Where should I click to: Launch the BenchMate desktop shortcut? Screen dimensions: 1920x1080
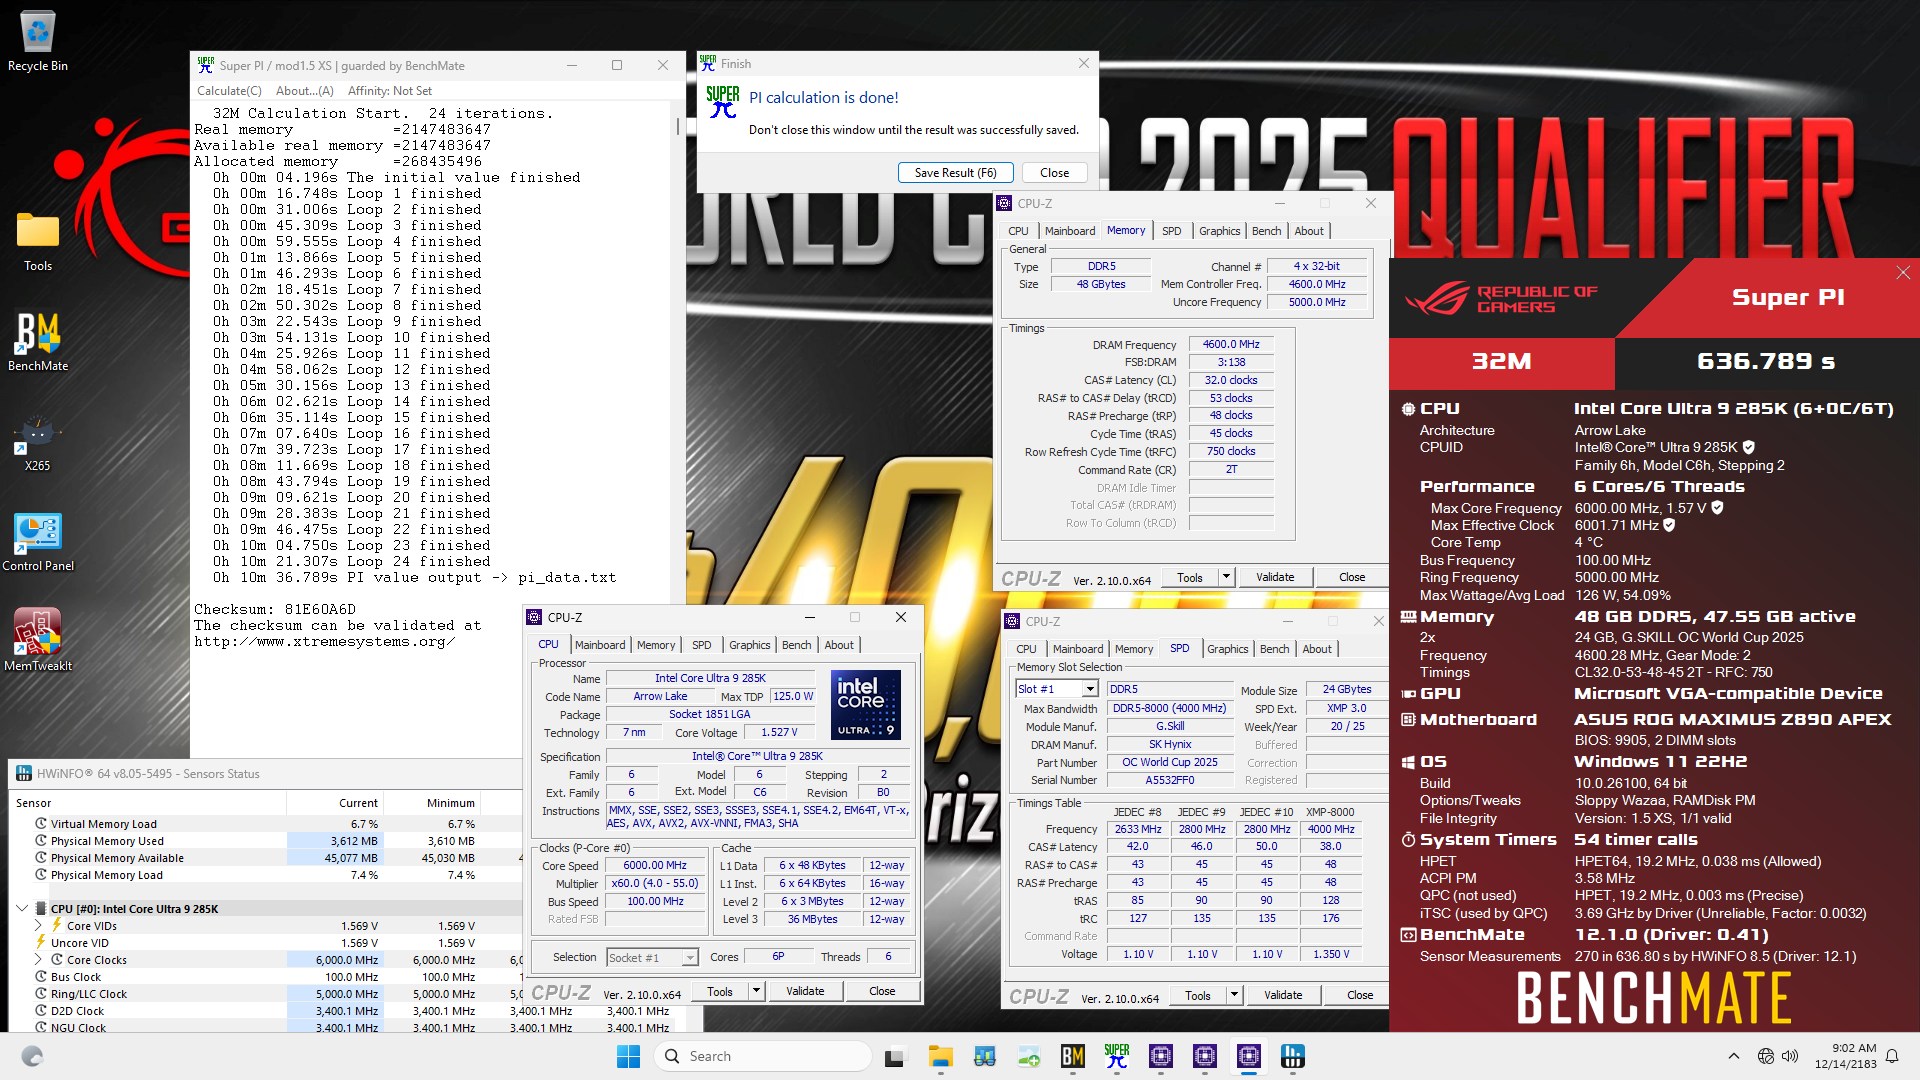[x=38, y=342]
